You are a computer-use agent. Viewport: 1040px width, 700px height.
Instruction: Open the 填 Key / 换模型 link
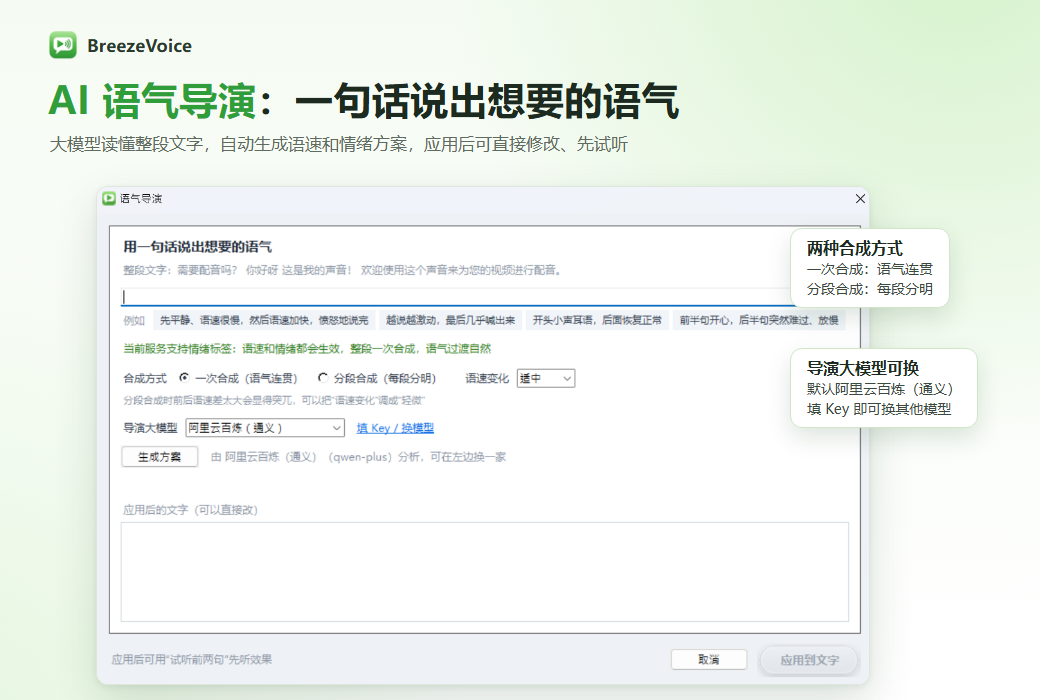point(395,428)
